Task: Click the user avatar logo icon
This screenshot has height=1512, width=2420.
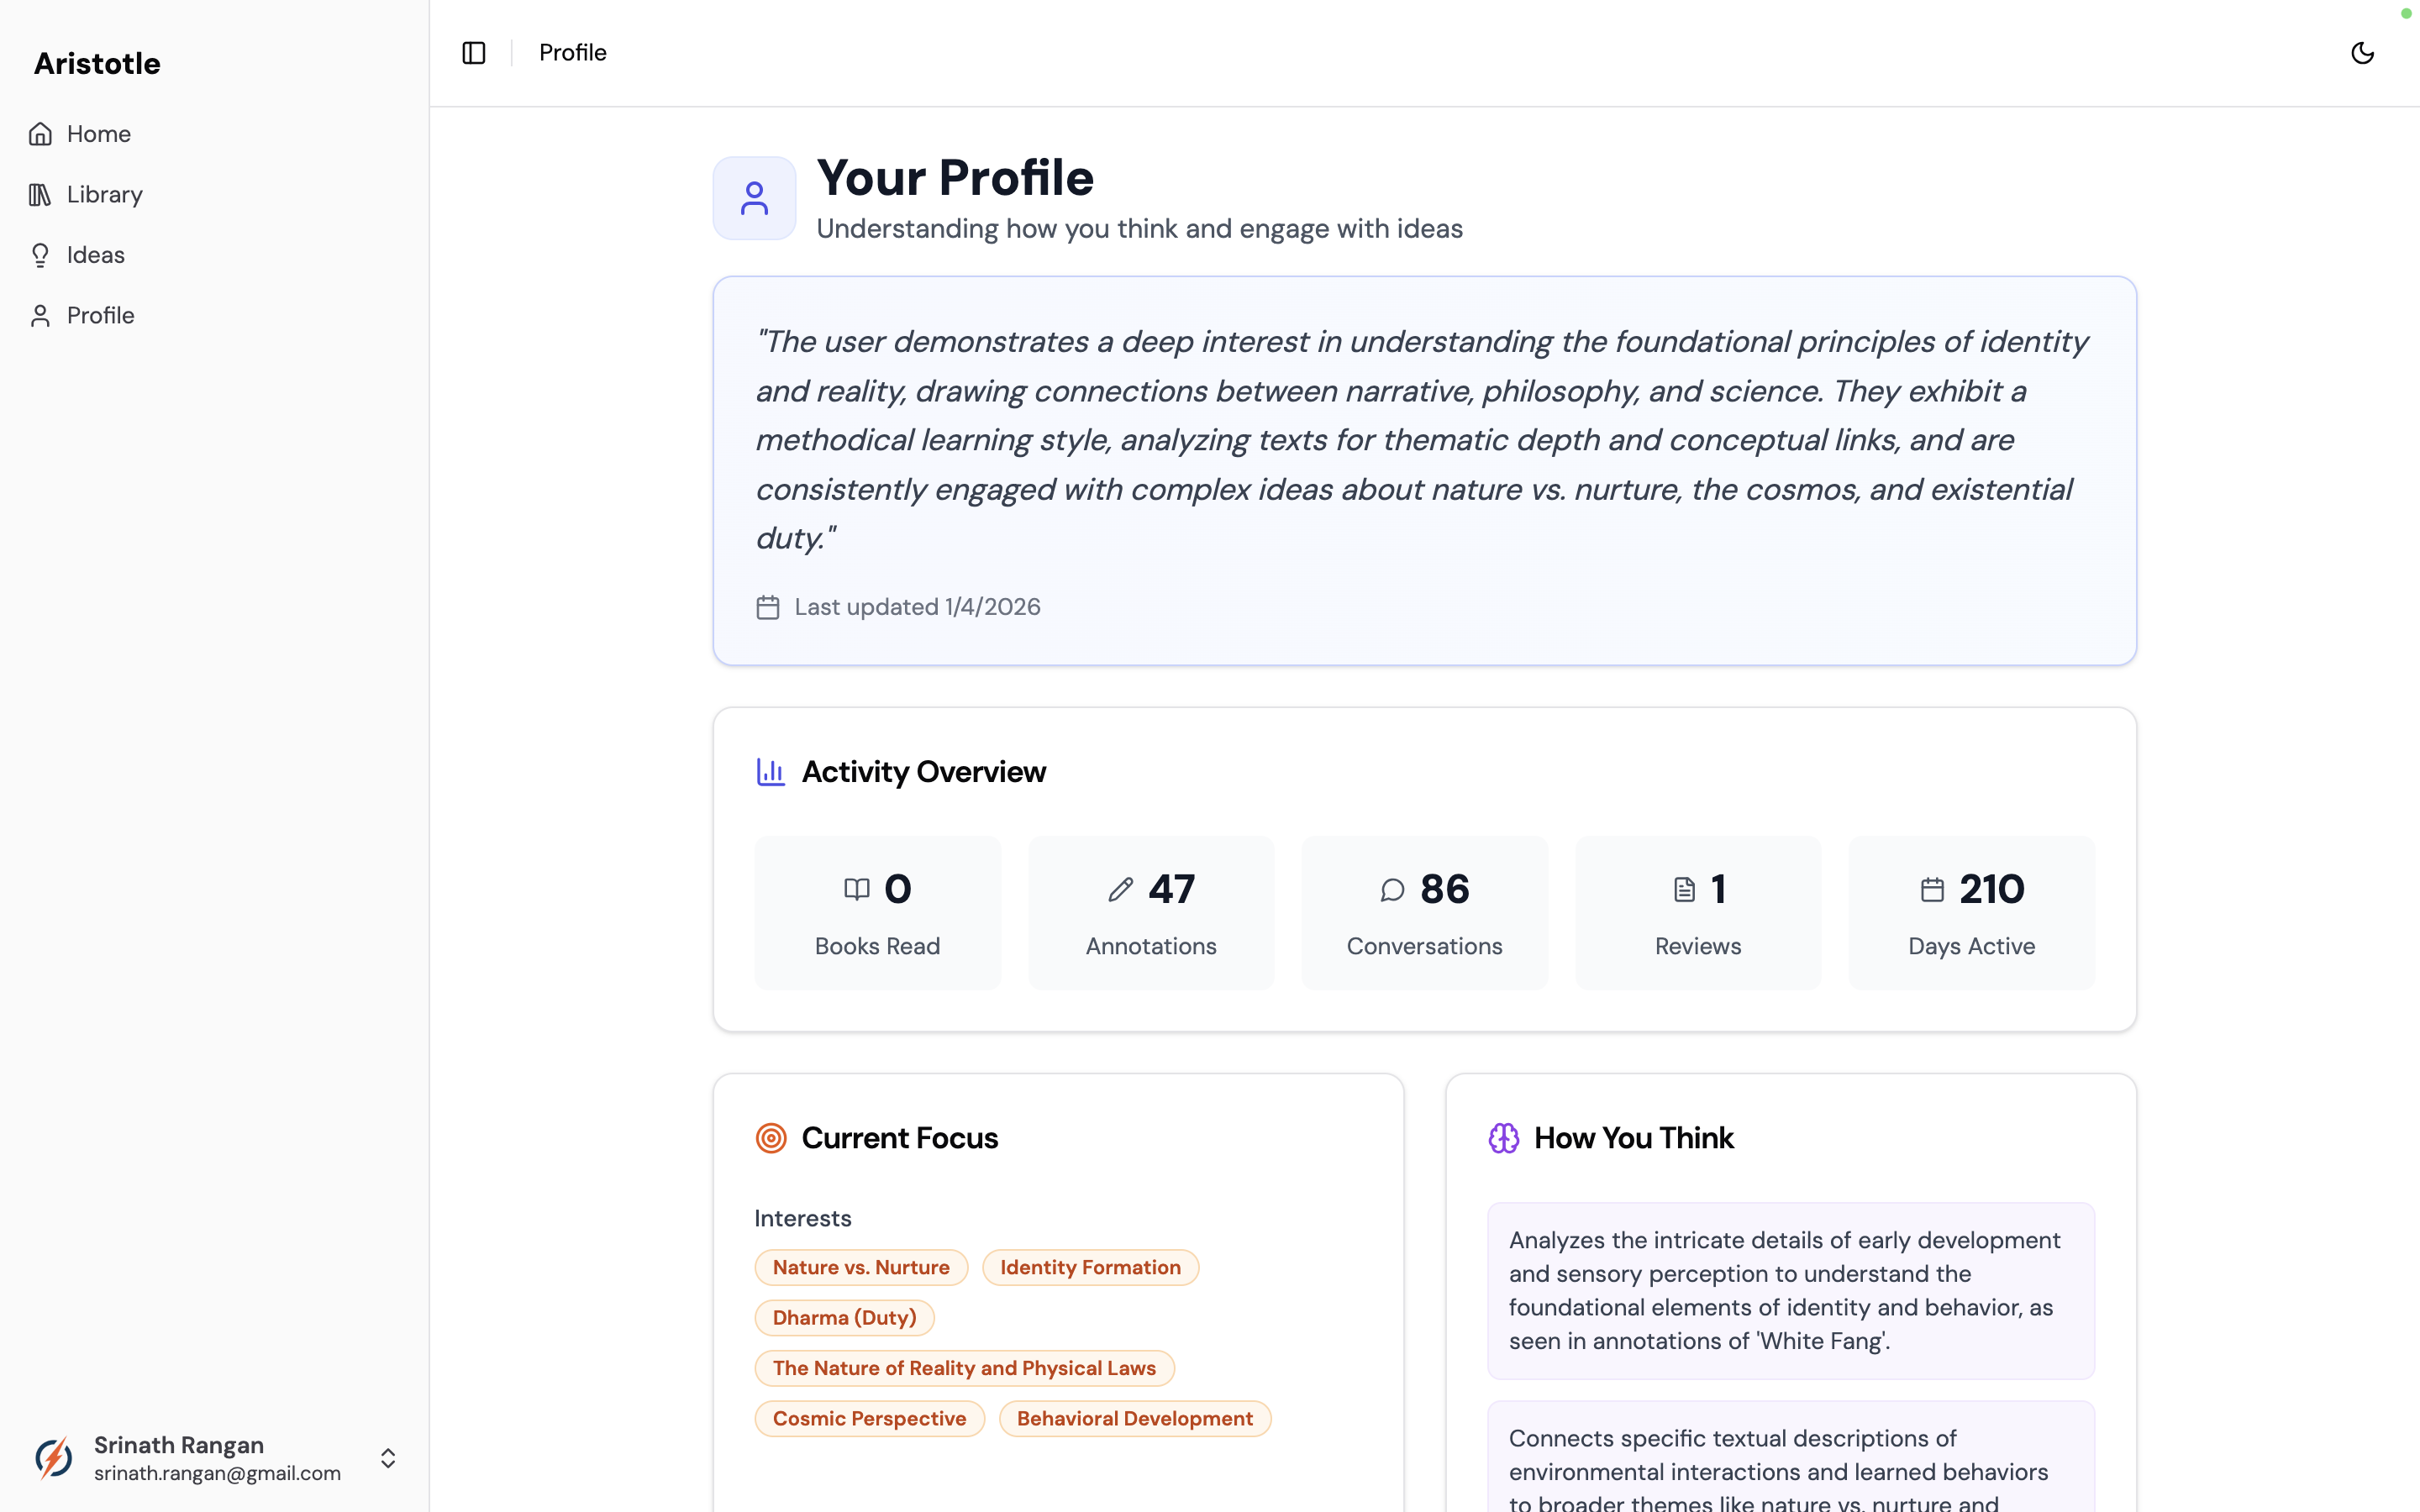Action: click(54, 1458)
